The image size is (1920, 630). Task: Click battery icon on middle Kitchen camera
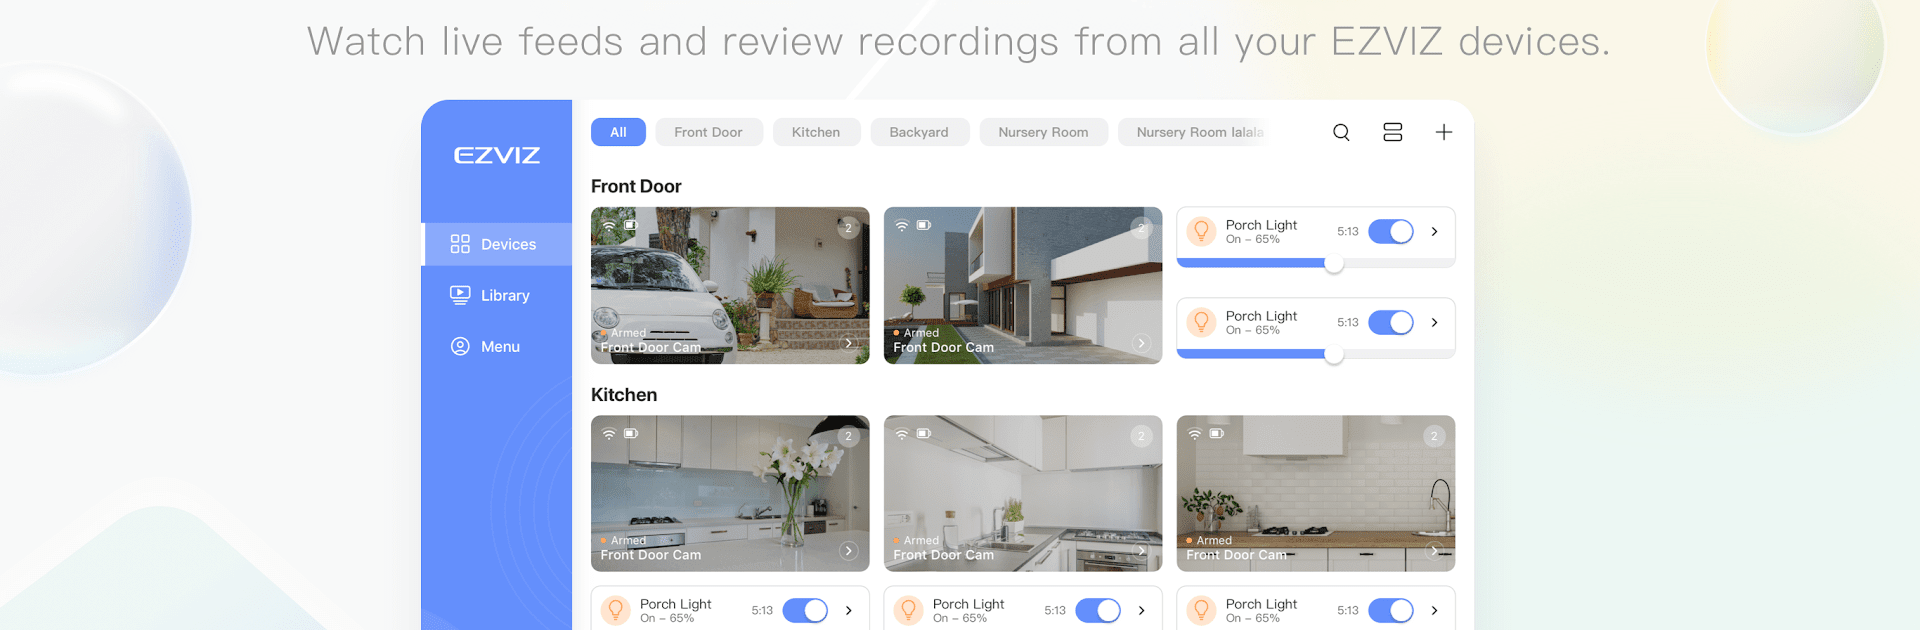[924, 434]
